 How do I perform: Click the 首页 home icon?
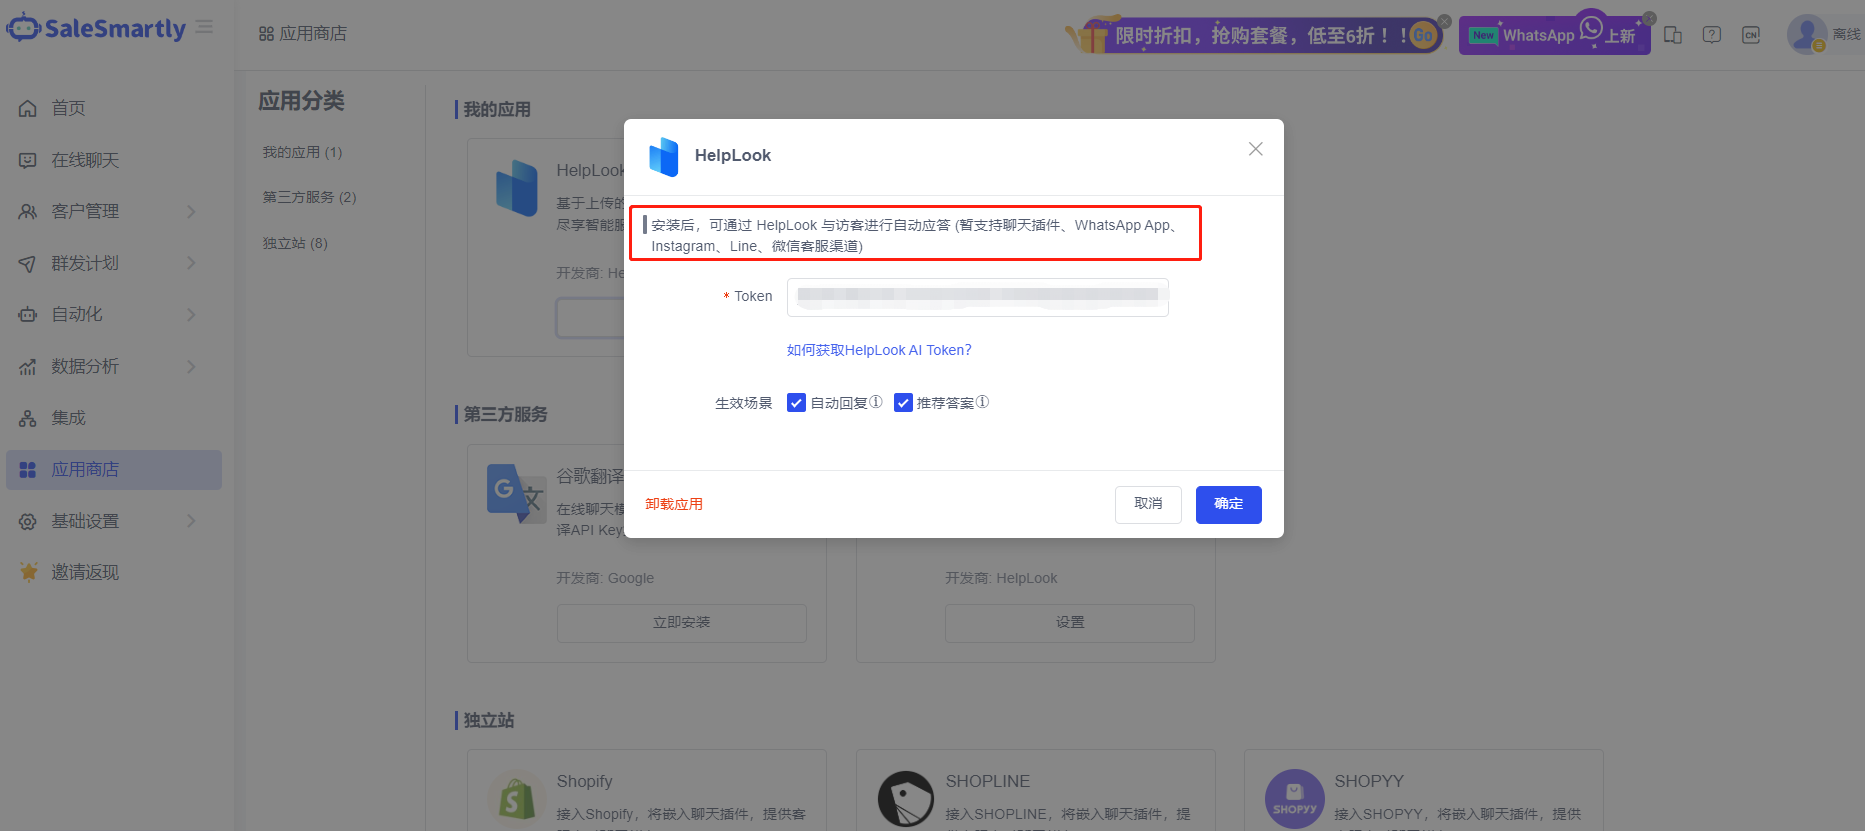[x=28, y=108]
